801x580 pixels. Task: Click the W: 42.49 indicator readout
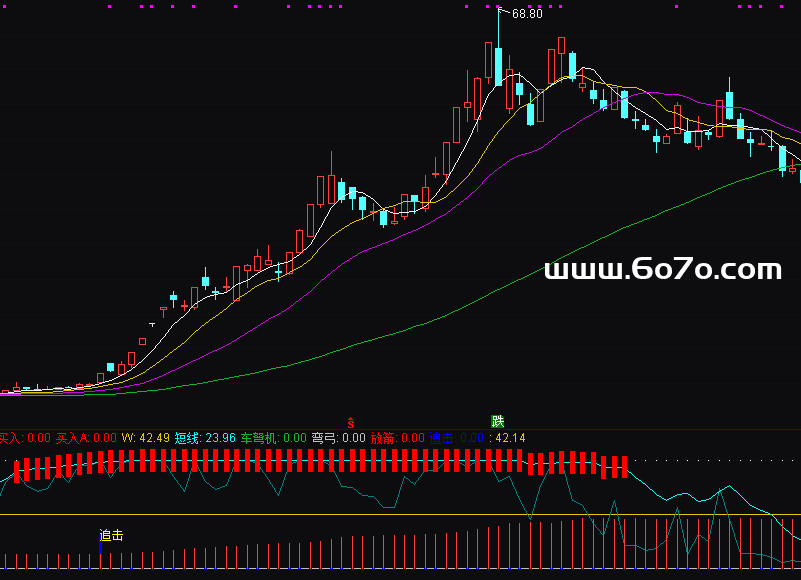[145, 438]
